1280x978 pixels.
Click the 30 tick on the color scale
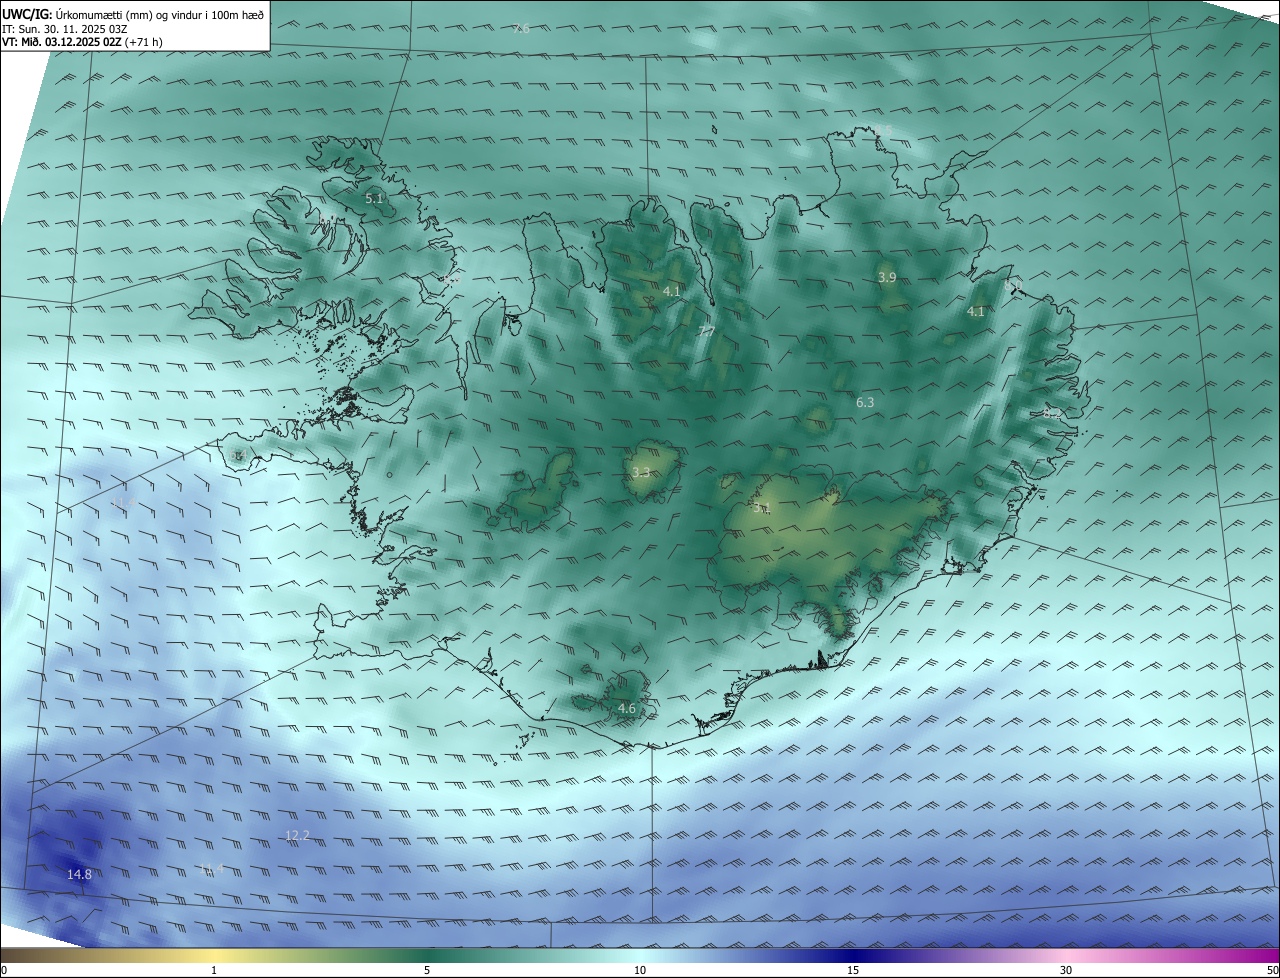pyautogui.click(x=1066, y=970)
